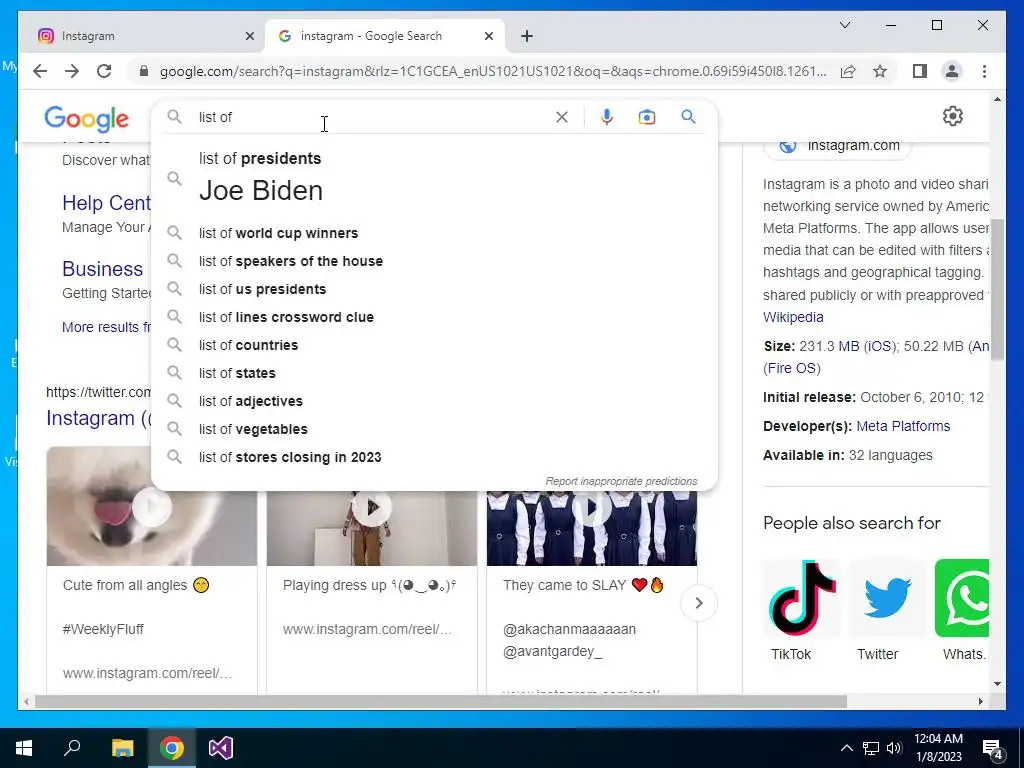Open the volume tray icon
The image size is (1024, 768).
(x=894, y=748)
